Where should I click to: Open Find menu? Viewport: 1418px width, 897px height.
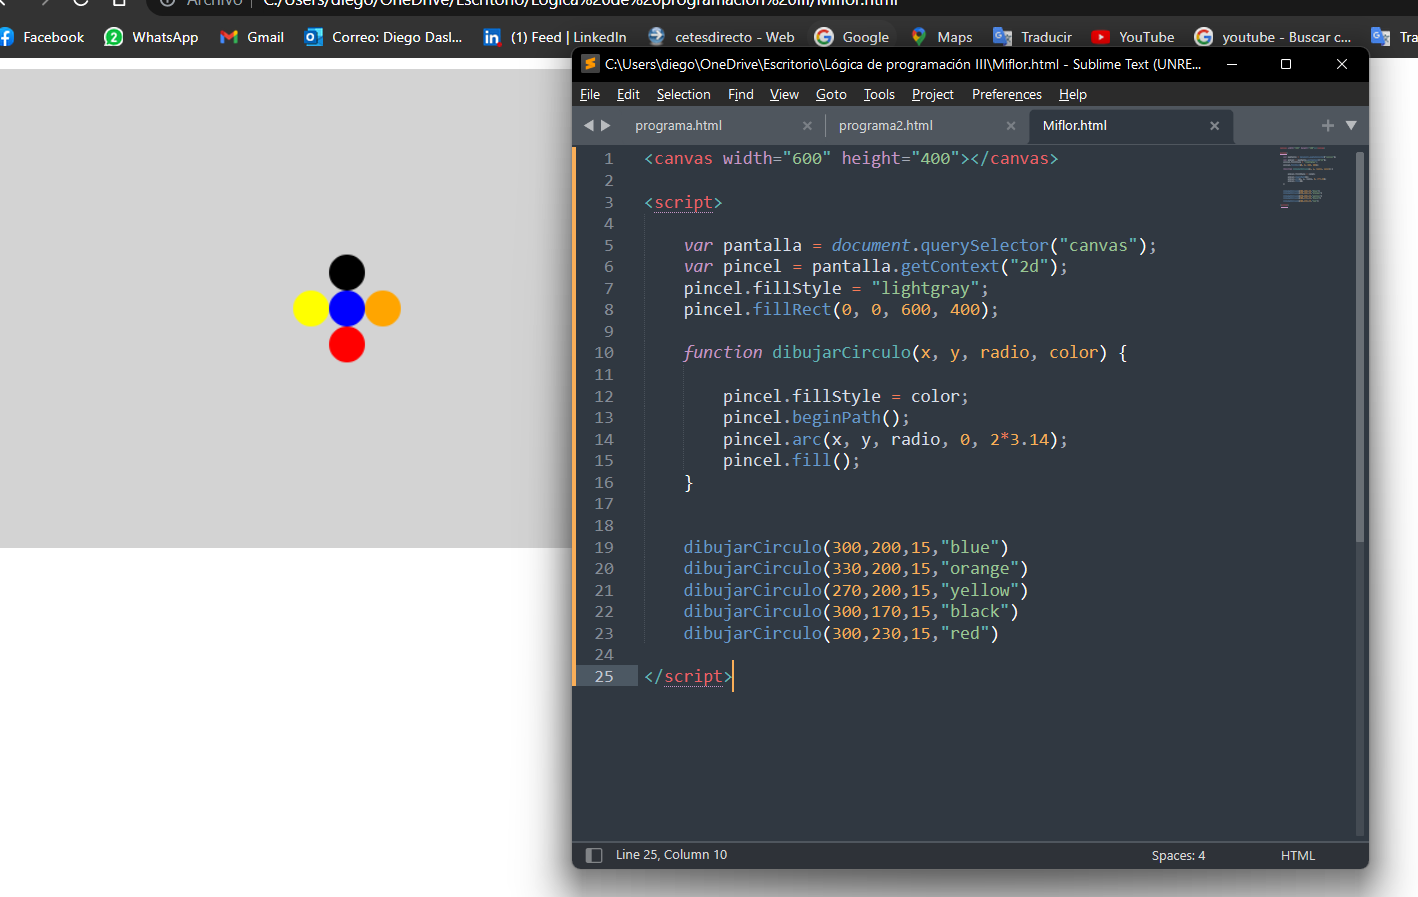(x=741, y=94)
